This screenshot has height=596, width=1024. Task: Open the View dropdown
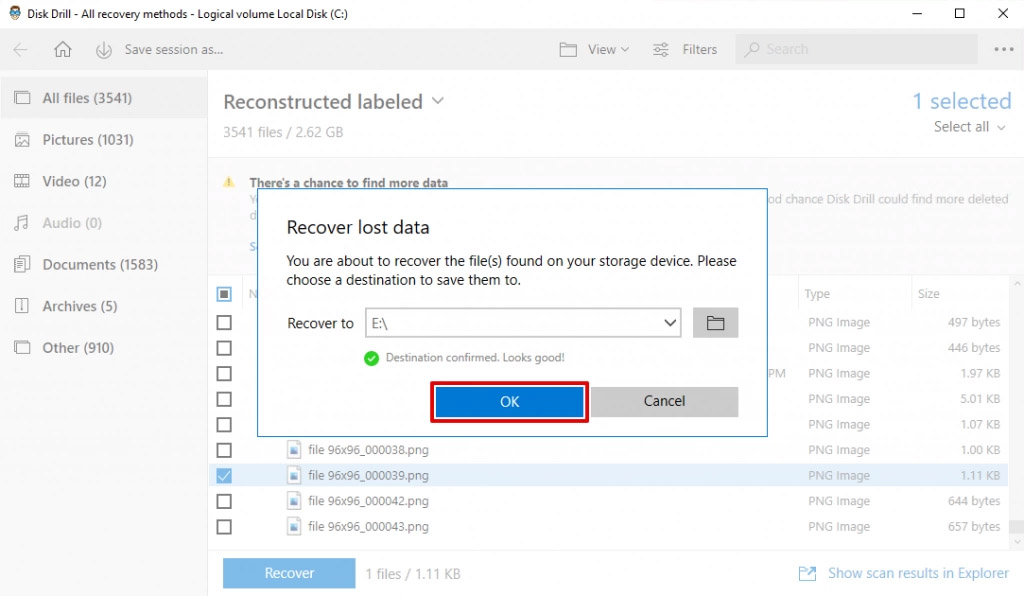pos(608,50)
